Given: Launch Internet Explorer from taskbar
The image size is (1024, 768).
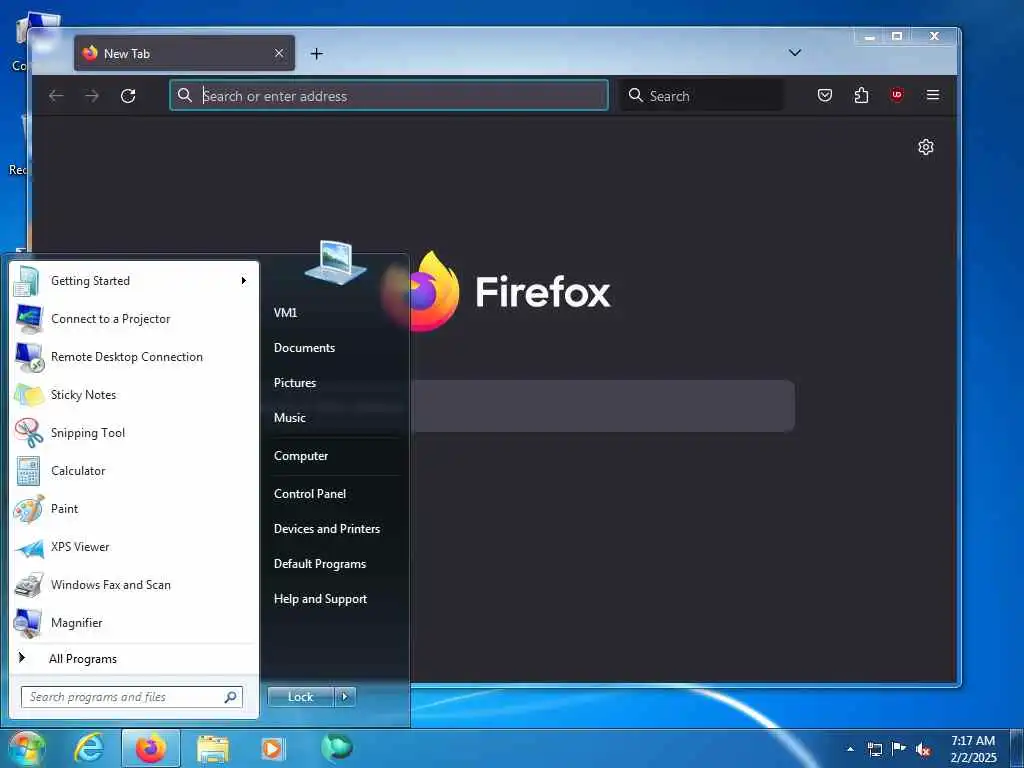Looking at the screenshot, I should (x=89, y=748).
